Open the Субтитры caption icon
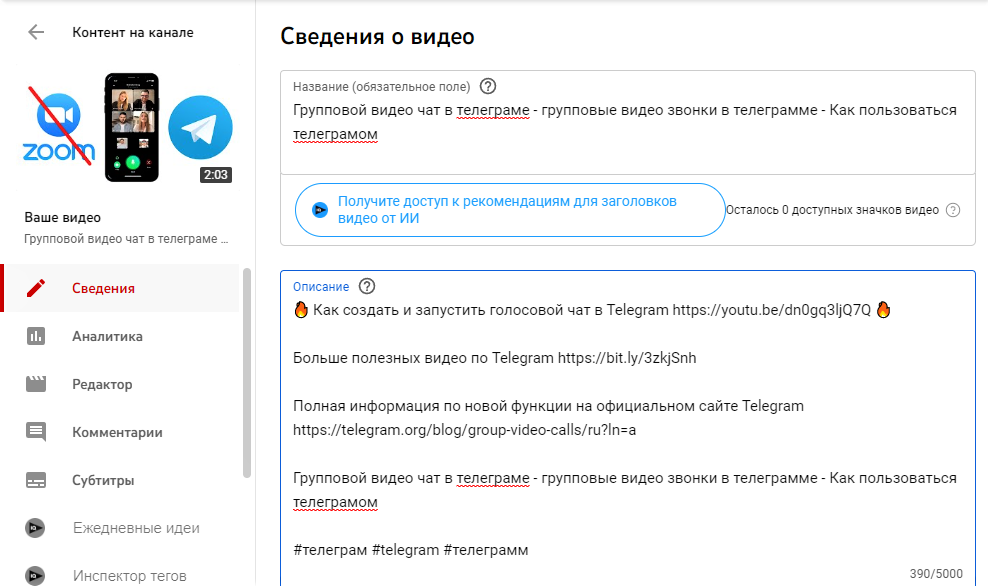The image size is (988, 586). click(36, 480)
